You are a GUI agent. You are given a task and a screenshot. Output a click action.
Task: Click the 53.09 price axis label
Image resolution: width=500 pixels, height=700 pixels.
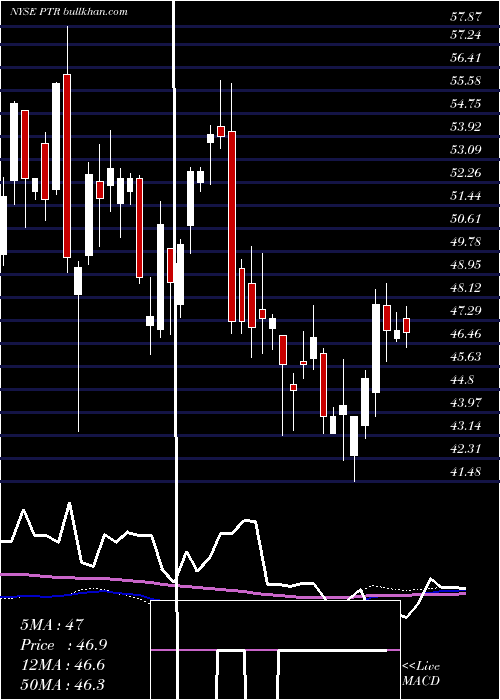pos(466,149)
